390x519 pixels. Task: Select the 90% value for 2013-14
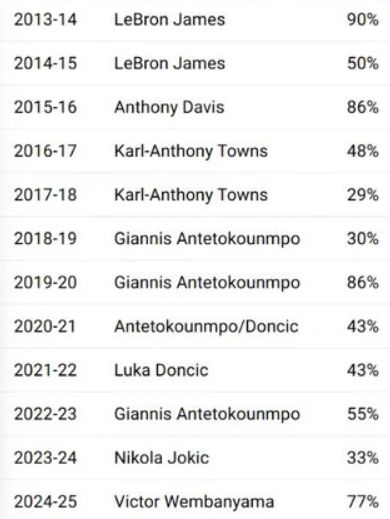coord(363,20)
